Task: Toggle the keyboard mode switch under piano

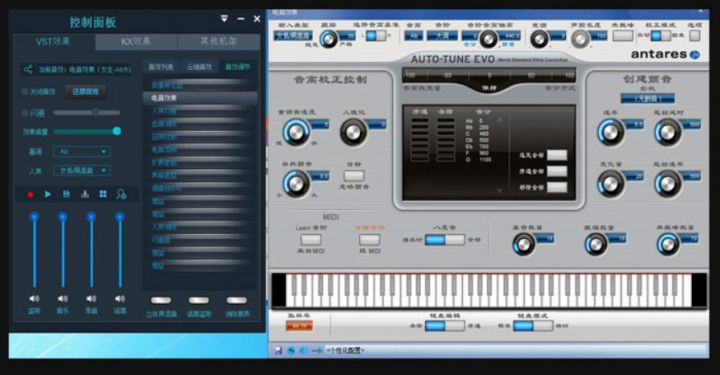Action: click(533, 326)
